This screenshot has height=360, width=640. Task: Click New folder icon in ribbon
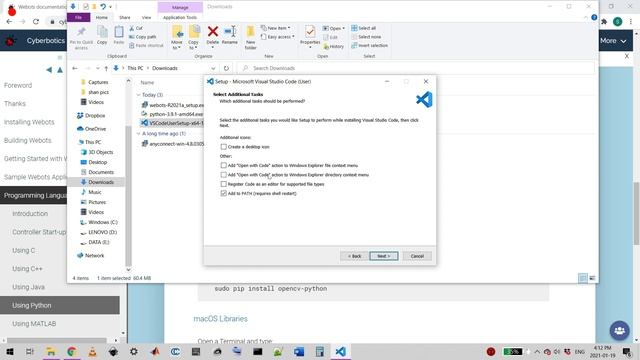[251, 37]
